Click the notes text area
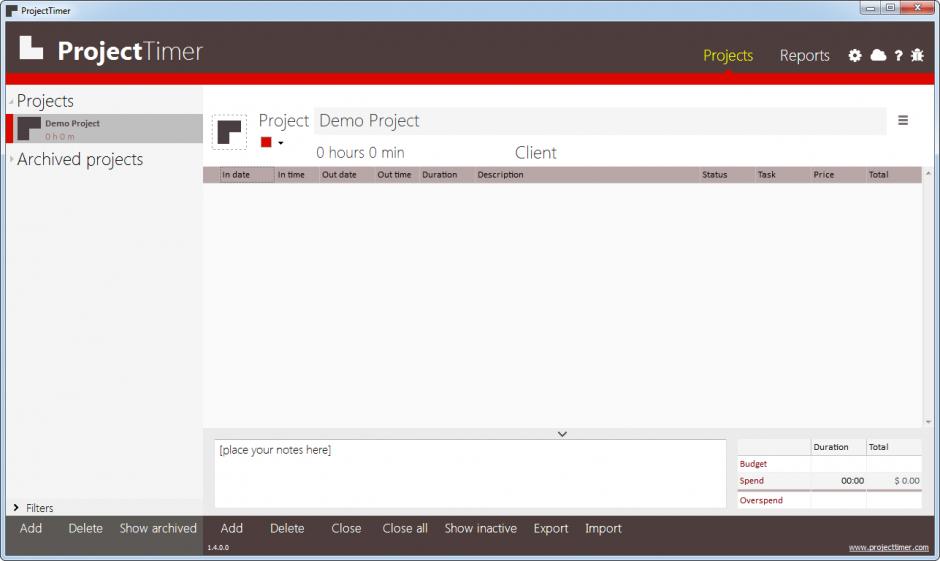Viewport: 940px width, 561px height. [470, 473]
